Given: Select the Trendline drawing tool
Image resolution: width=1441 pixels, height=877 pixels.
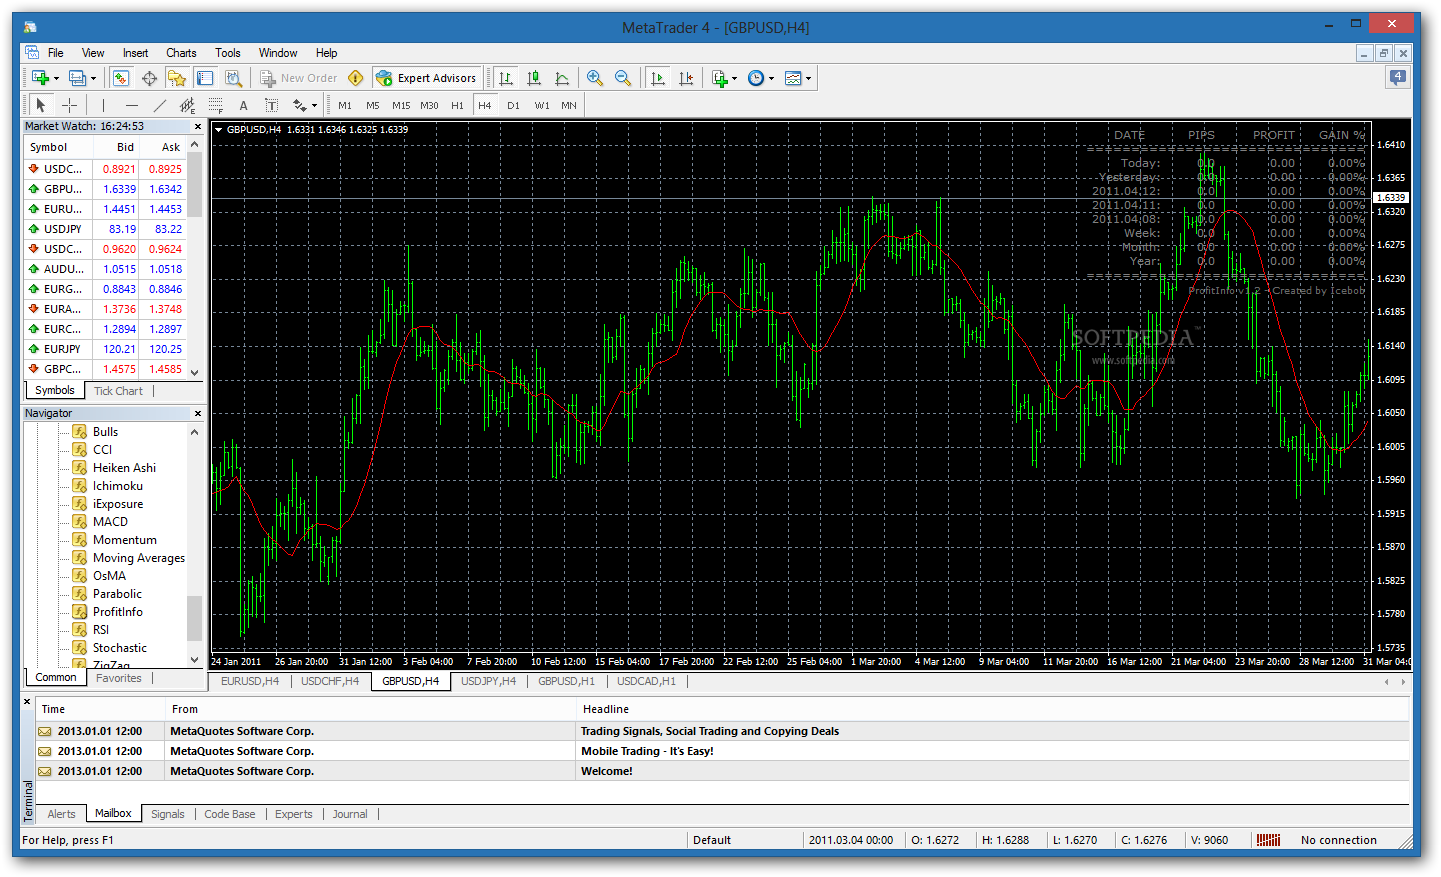Looking at the screenshot, I should tap(159, 105).
